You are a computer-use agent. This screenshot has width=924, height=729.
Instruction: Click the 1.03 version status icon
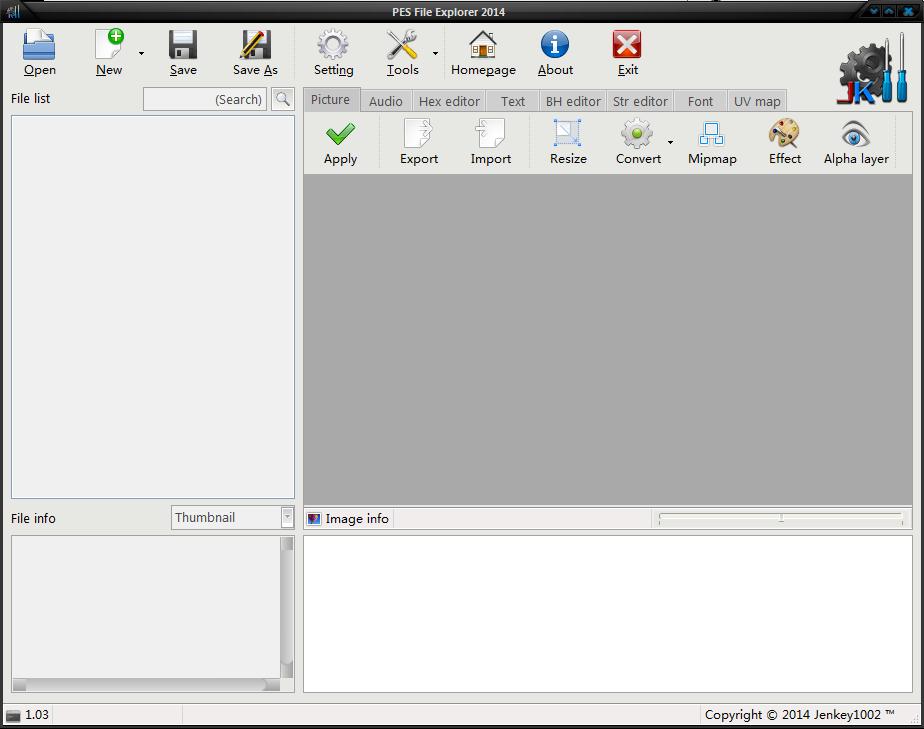coord(13,715)
